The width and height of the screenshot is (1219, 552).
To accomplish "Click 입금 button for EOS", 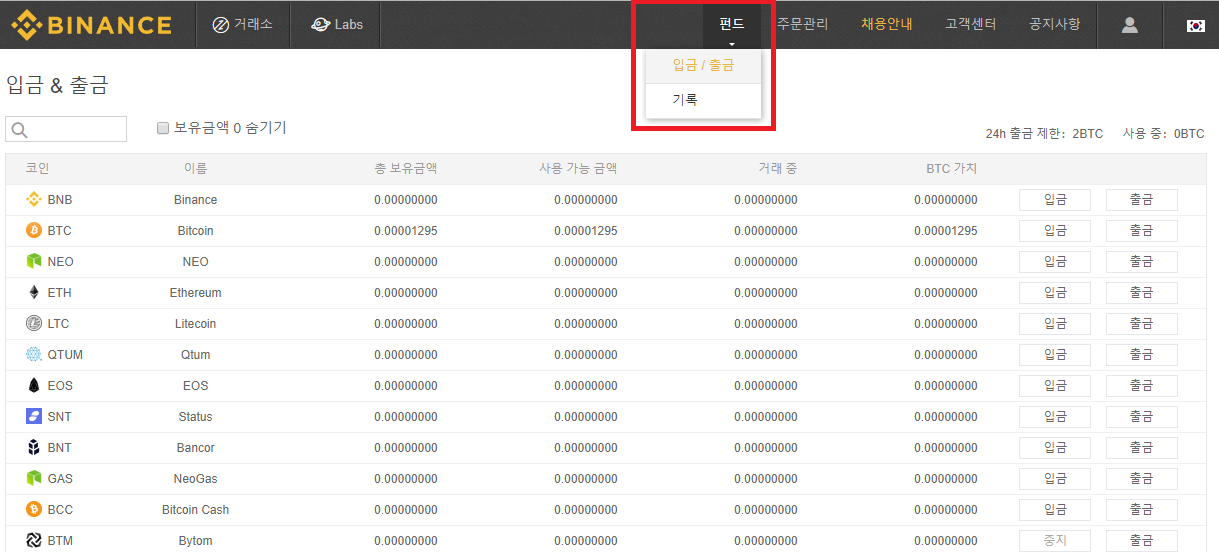I will (1055, 386).
